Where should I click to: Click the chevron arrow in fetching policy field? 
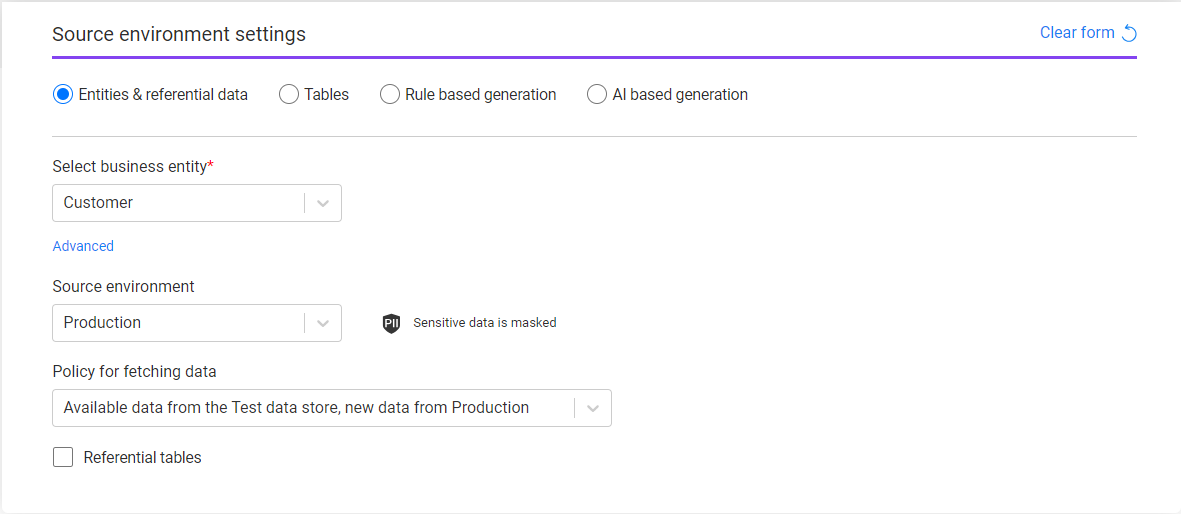(x=593, y=408)
